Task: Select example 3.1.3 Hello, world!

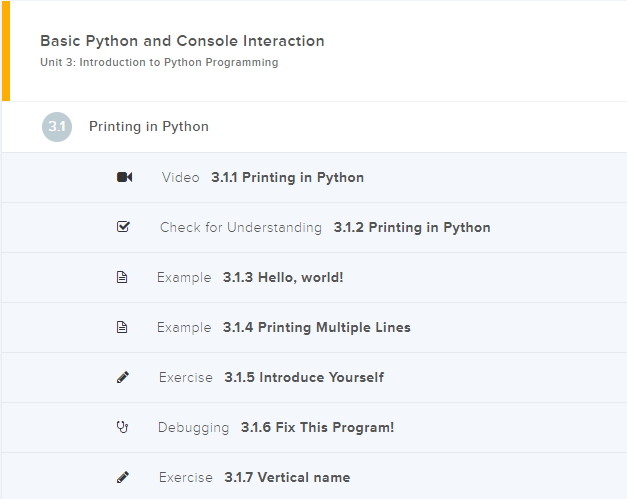Action: (x=283, y=278)
